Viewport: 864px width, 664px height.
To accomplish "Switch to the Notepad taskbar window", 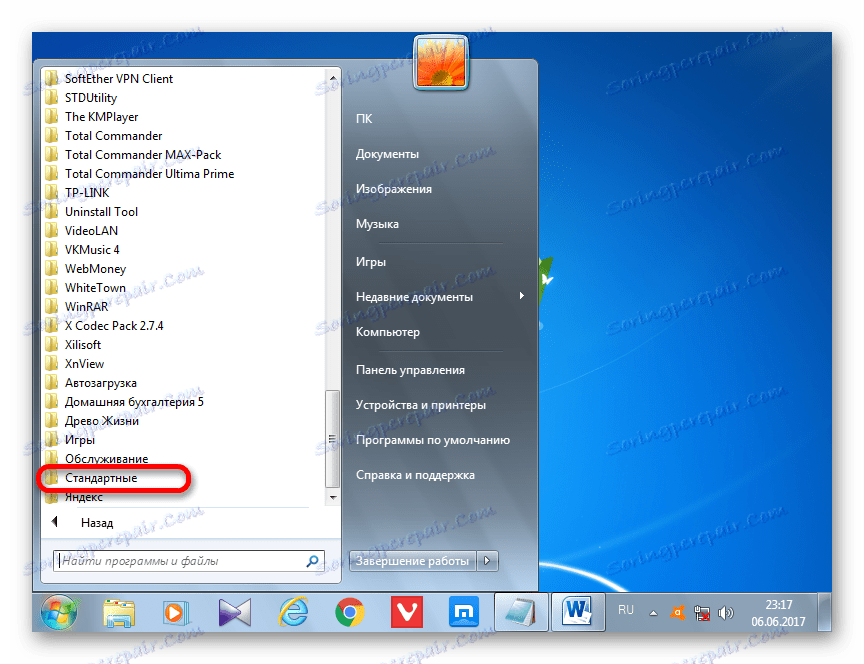I will click(521, 612).
